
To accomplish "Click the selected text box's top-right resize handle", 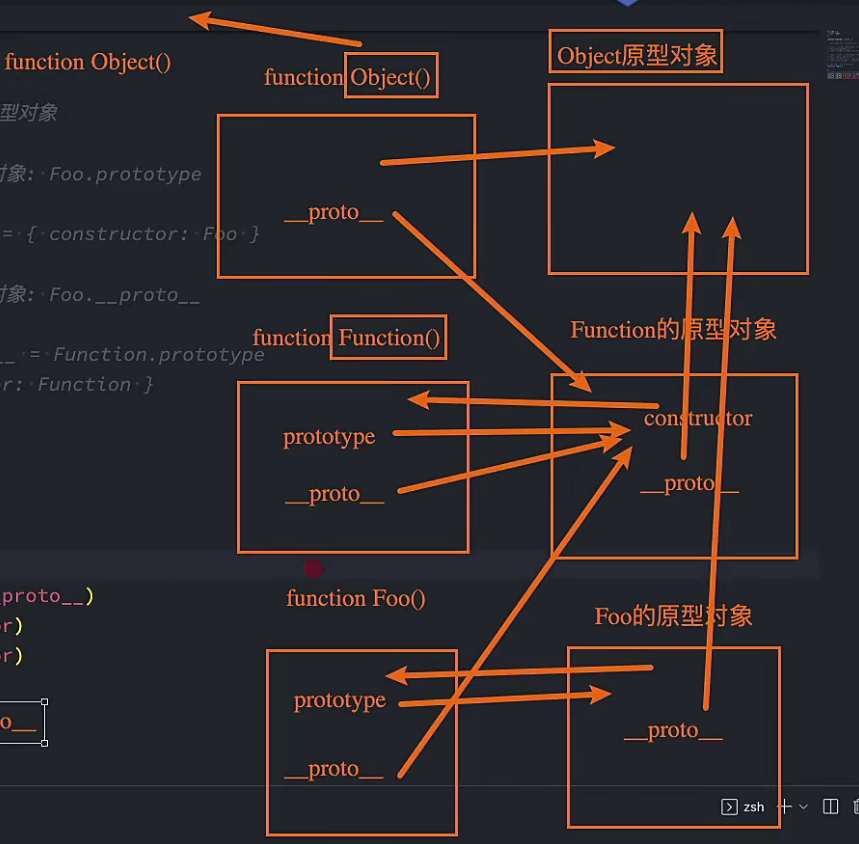I will pyautogui.click(x=44, y=702).
